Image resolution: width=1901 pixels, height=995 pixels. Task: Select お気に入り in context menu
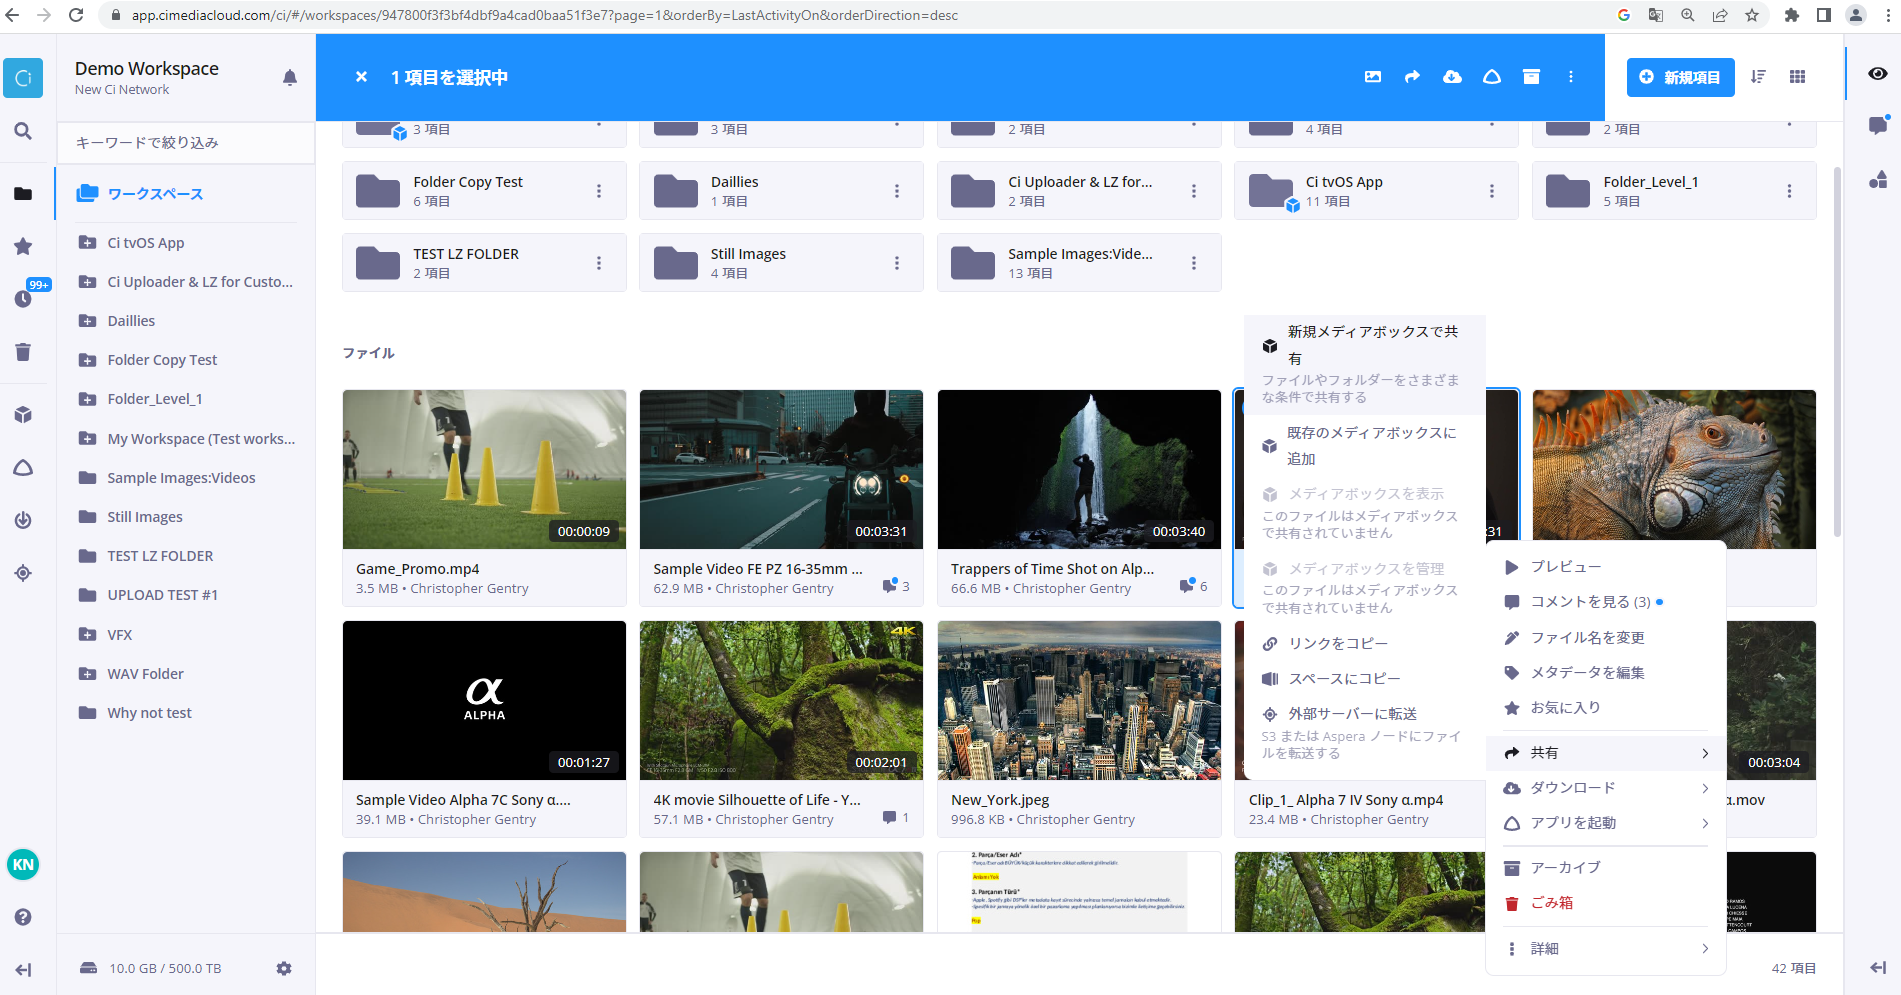pyautogui.click(x=1606, y=708)
